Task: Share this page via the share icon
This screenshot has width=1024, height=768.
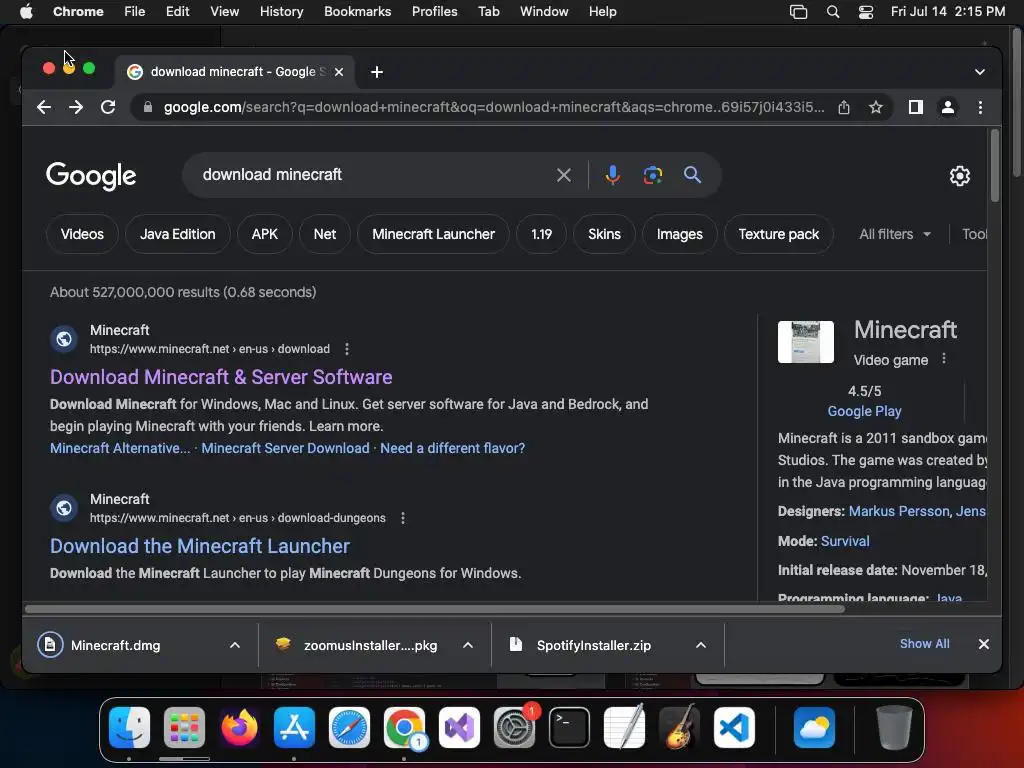Action: (844, 107)
